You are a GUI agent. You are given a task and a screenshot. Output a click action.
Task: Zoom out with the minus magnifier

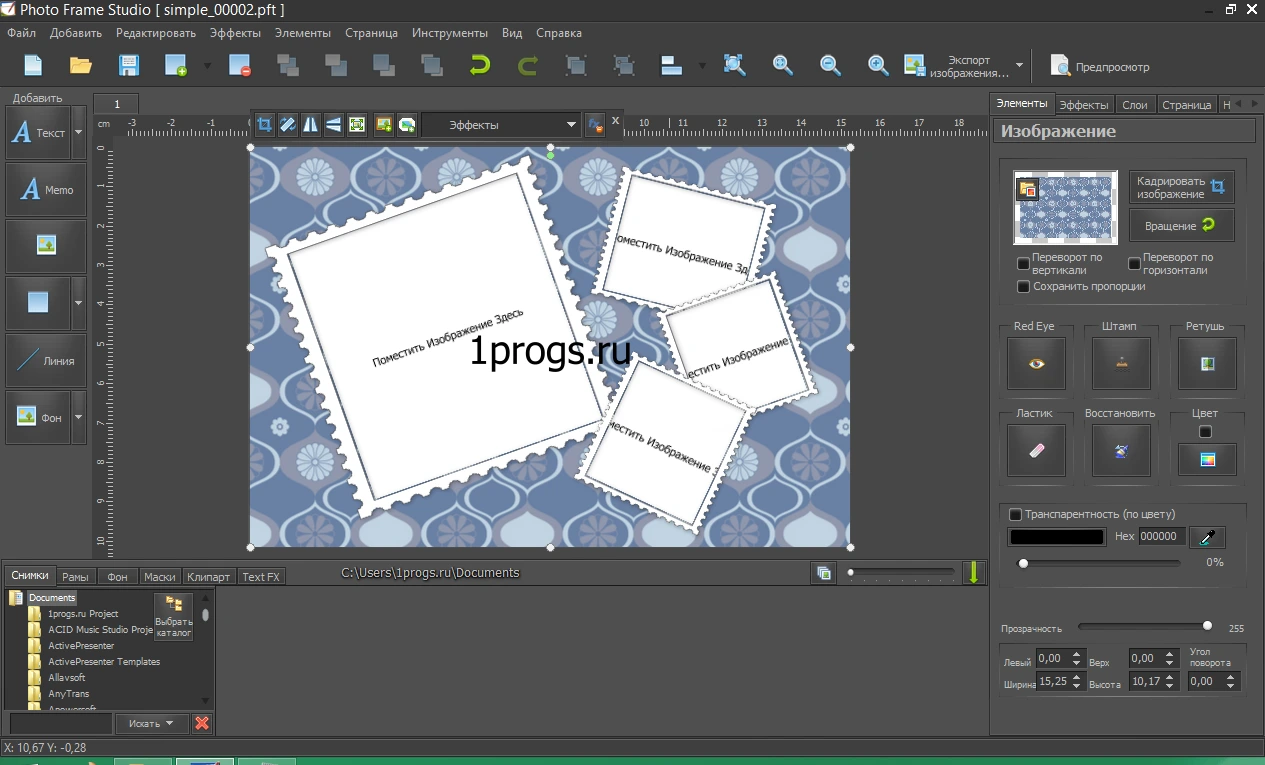[x=830, y=66]
